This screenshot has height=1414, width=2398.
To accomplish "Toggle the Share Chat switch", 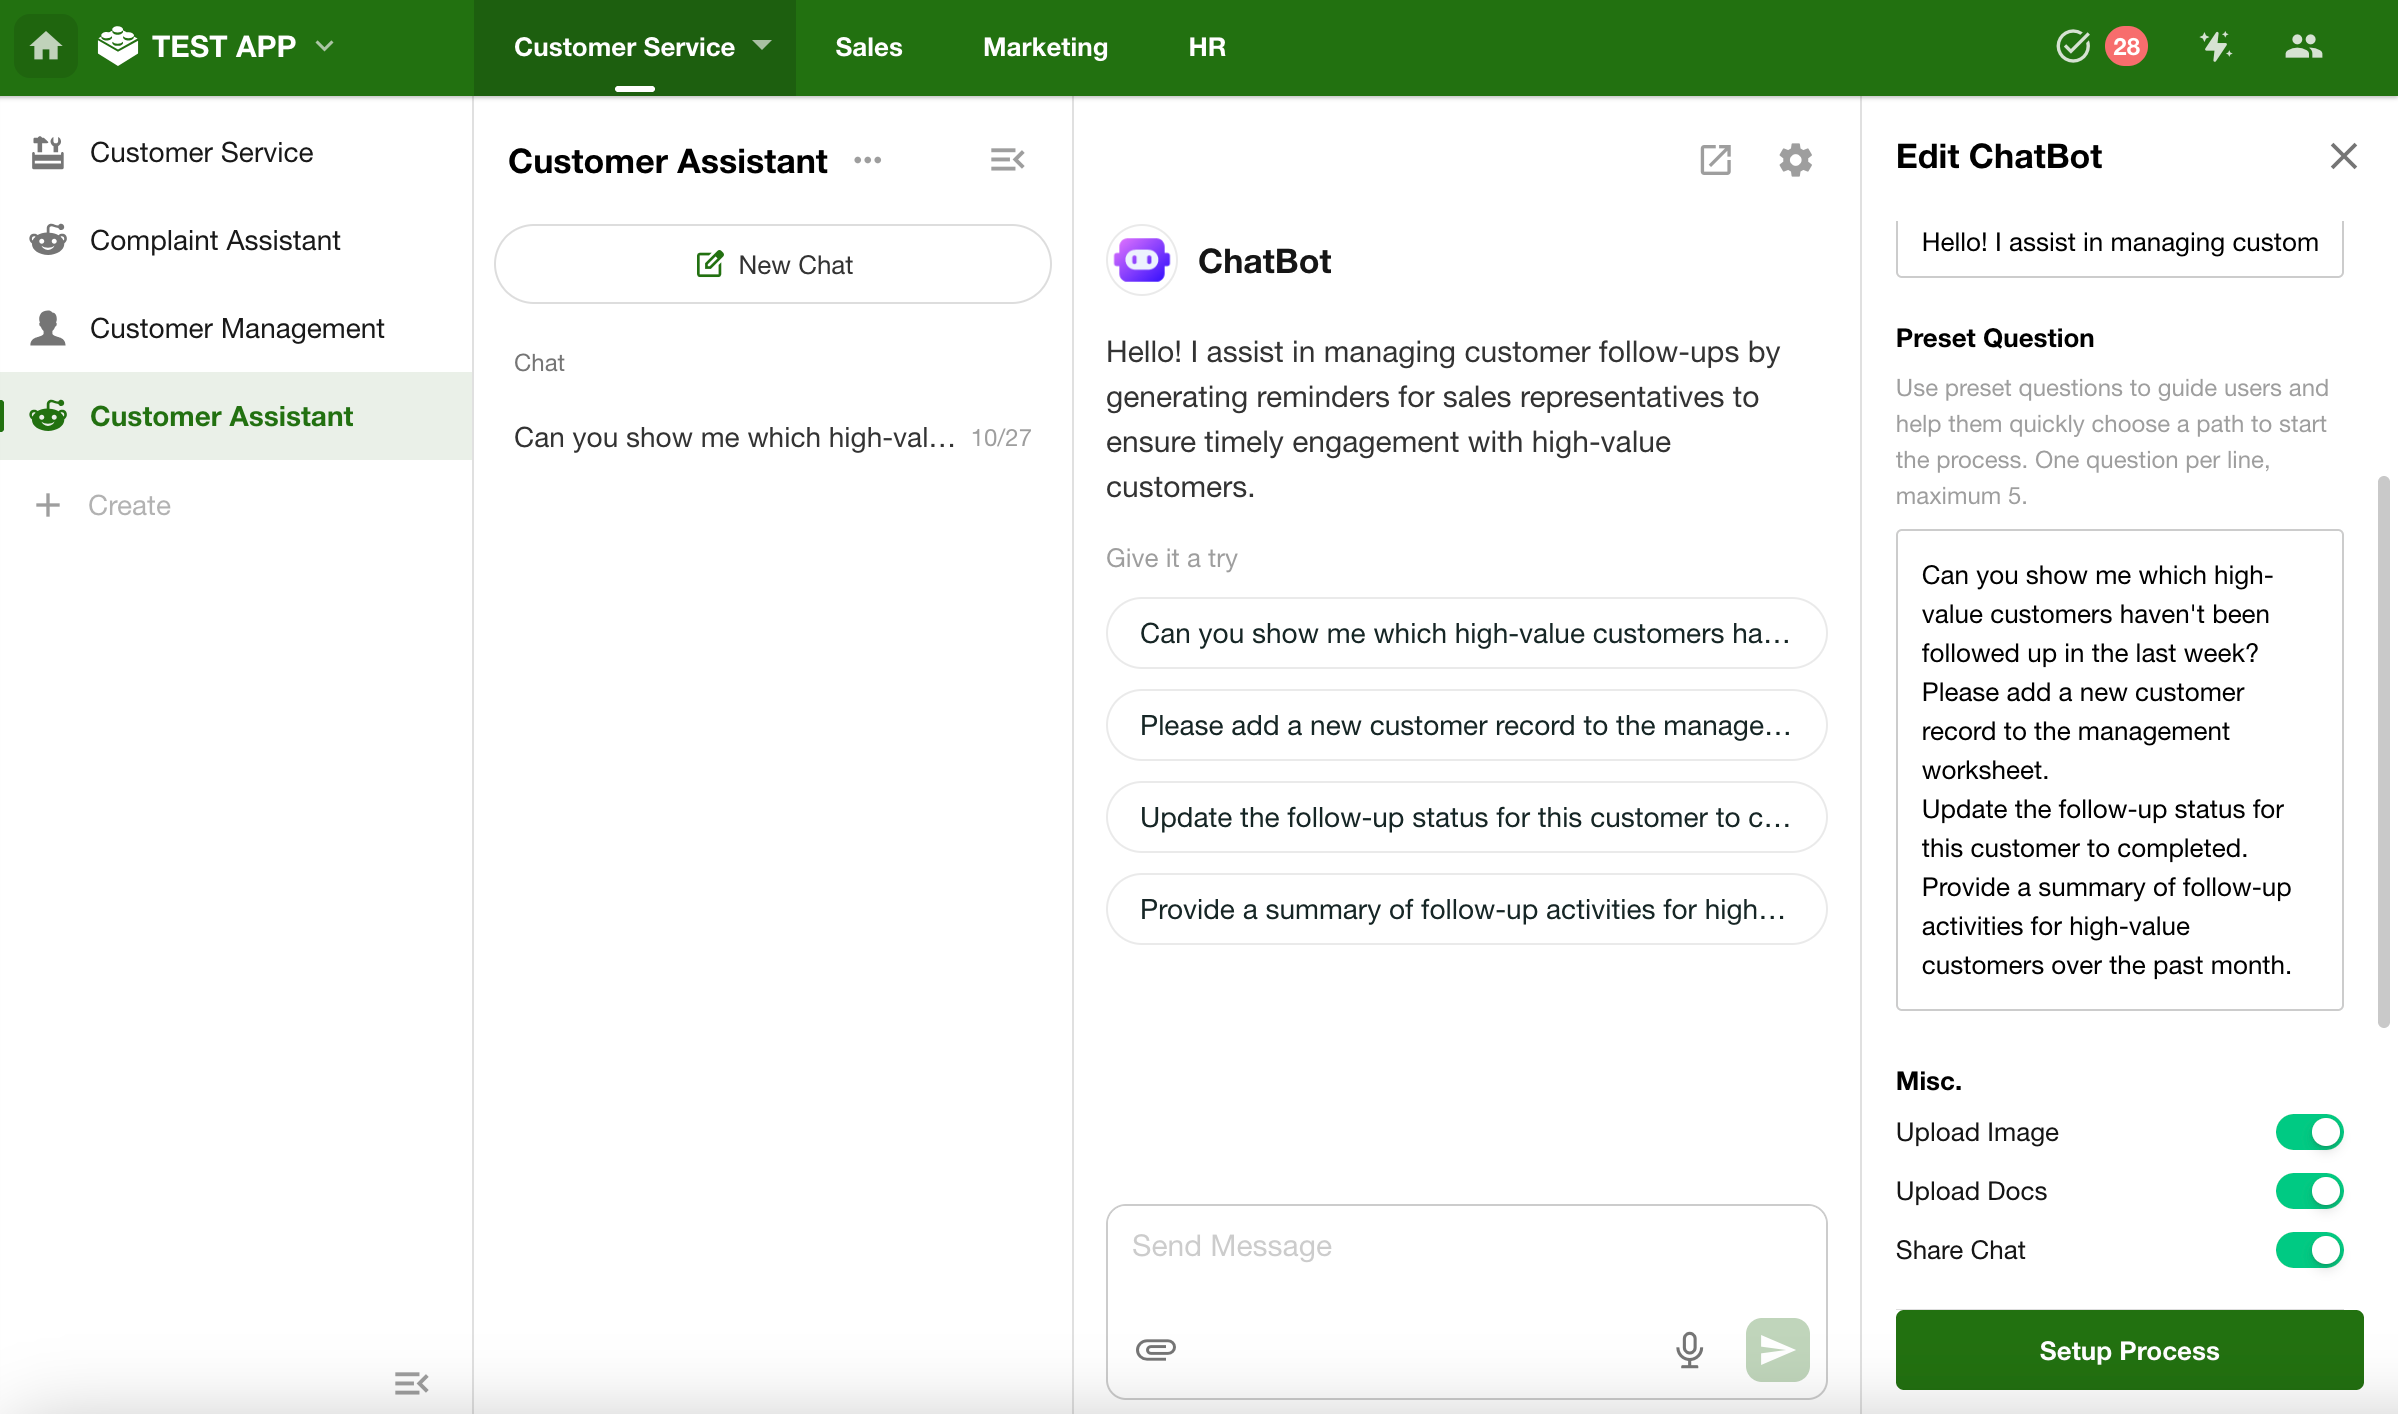I will click(2309, 1250).
